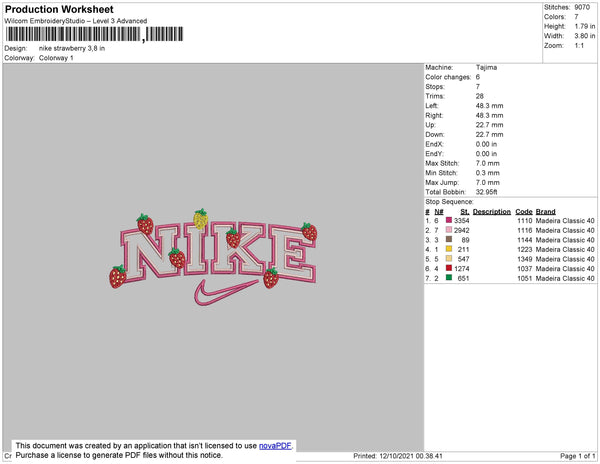Click the 'Code' column header

[x=524, y=212]
